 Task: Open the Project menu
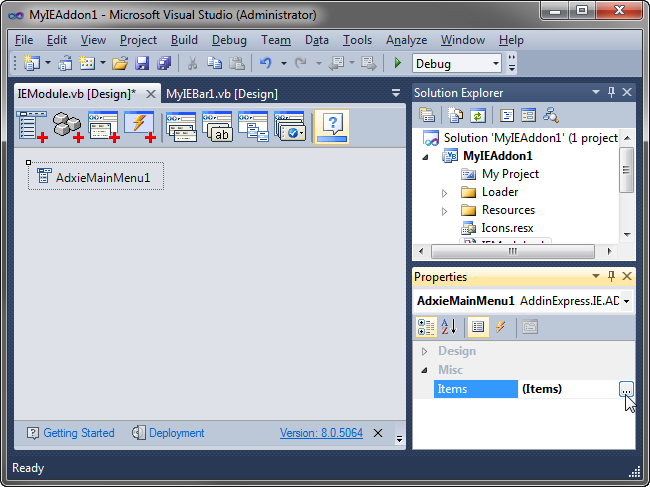(x=138, y=40)
